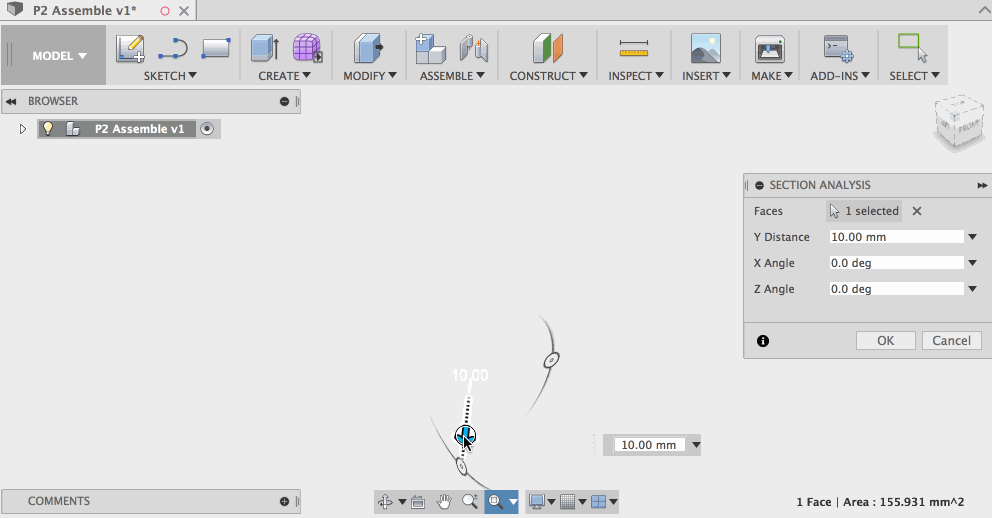Open the MAKE menu
The height and width of the screenshot is (518, 992).
(772, 76)
